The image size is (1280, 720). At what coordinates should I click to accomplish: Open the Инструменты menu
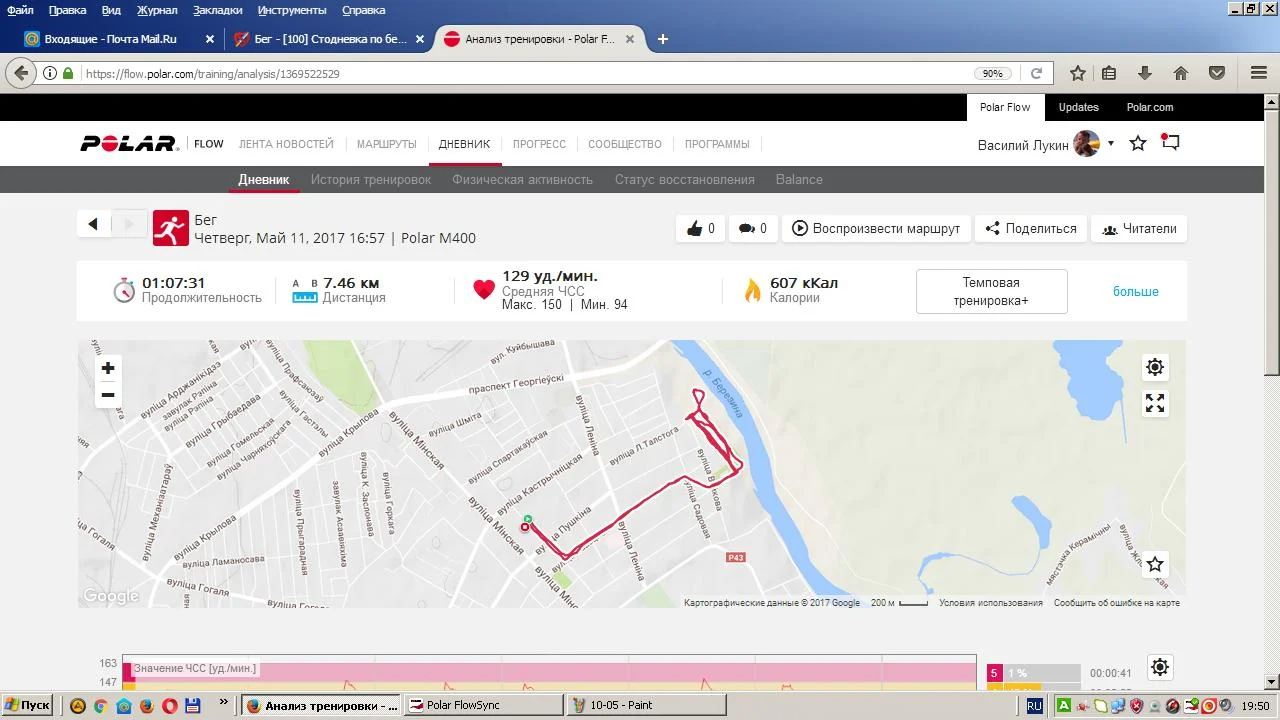pyautogui.click(x=292, y=10)
